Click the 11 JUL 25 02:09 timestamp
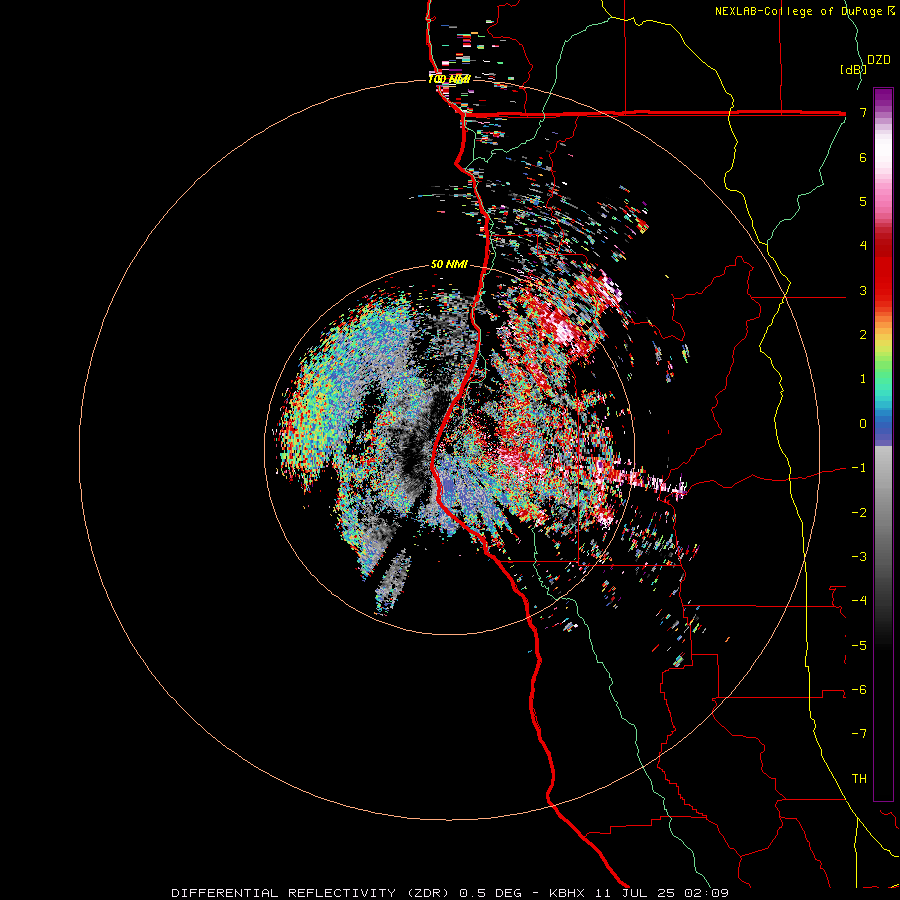The height and width of the screenshot is (900, 900). pos(660,893)
